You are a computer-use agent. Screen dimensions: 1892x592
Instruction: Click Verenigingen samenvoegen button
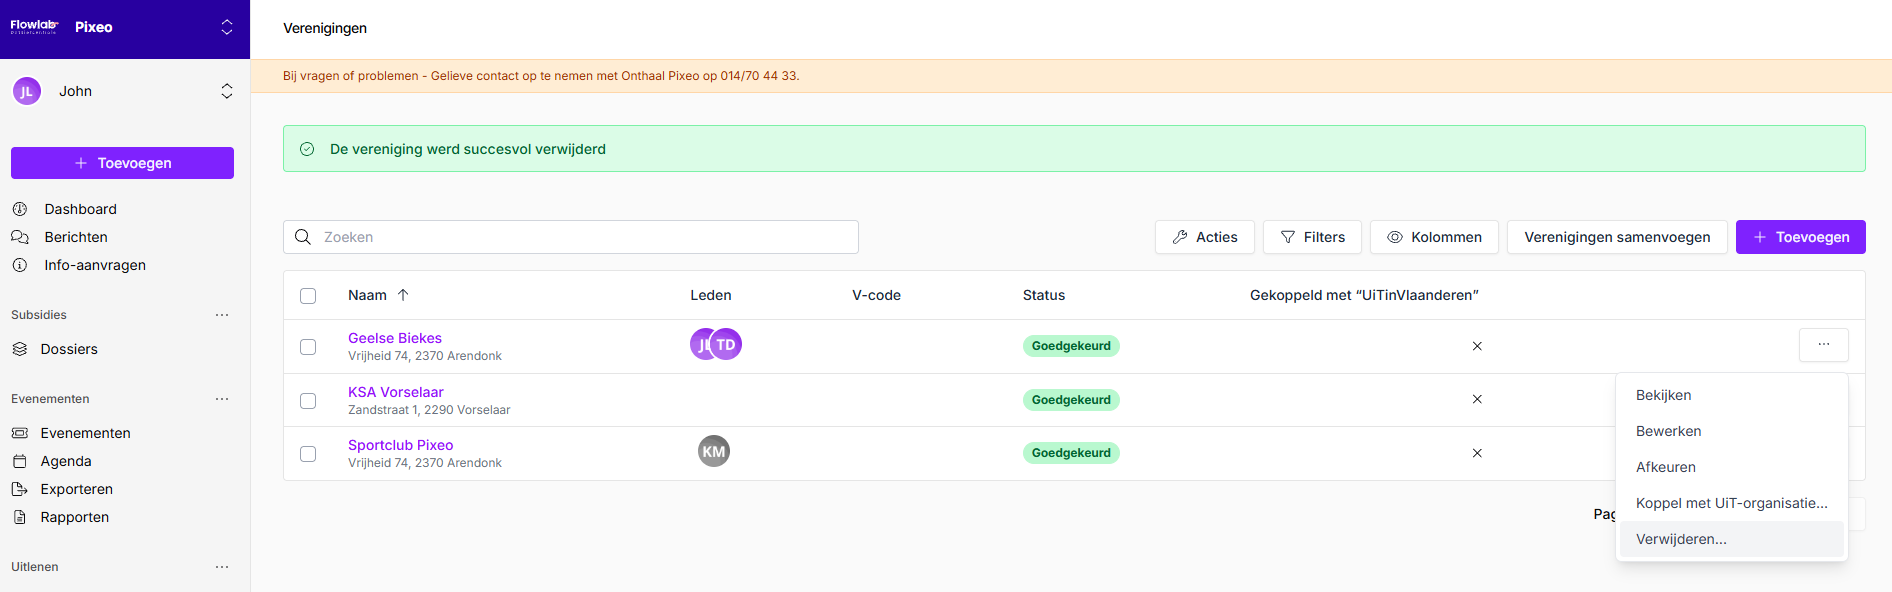(1616, 237)
